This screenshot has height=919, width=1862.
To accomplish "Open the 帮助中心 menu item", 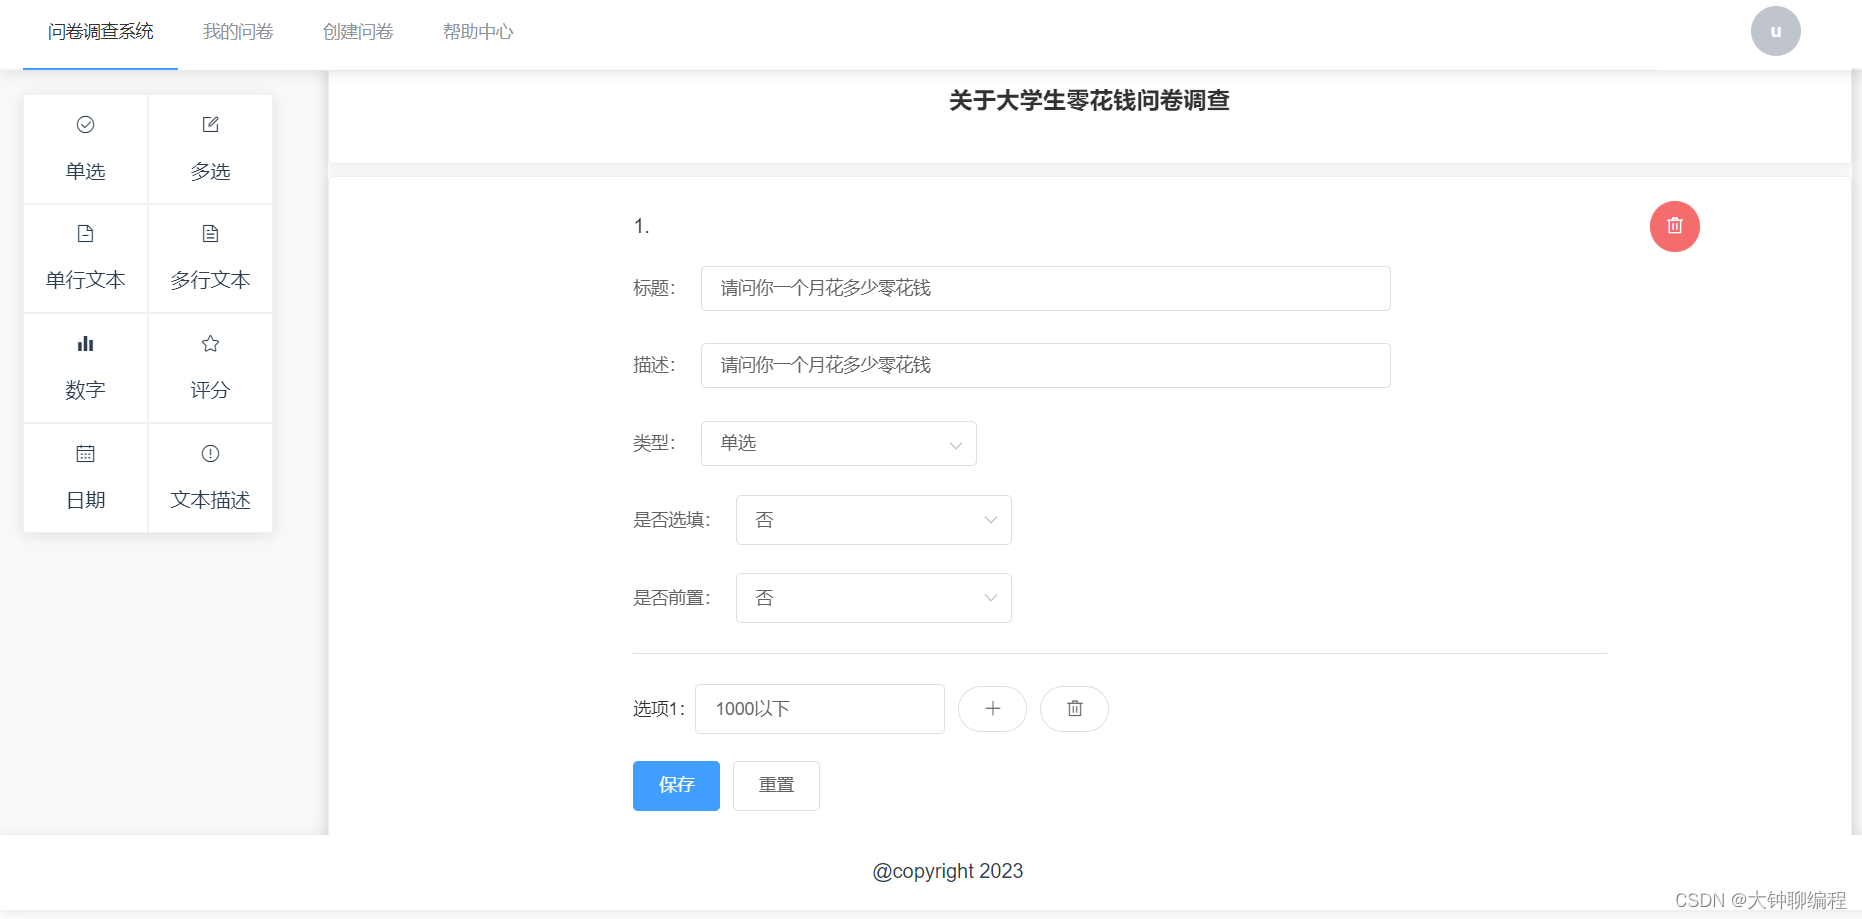I will tap(478, 33).
